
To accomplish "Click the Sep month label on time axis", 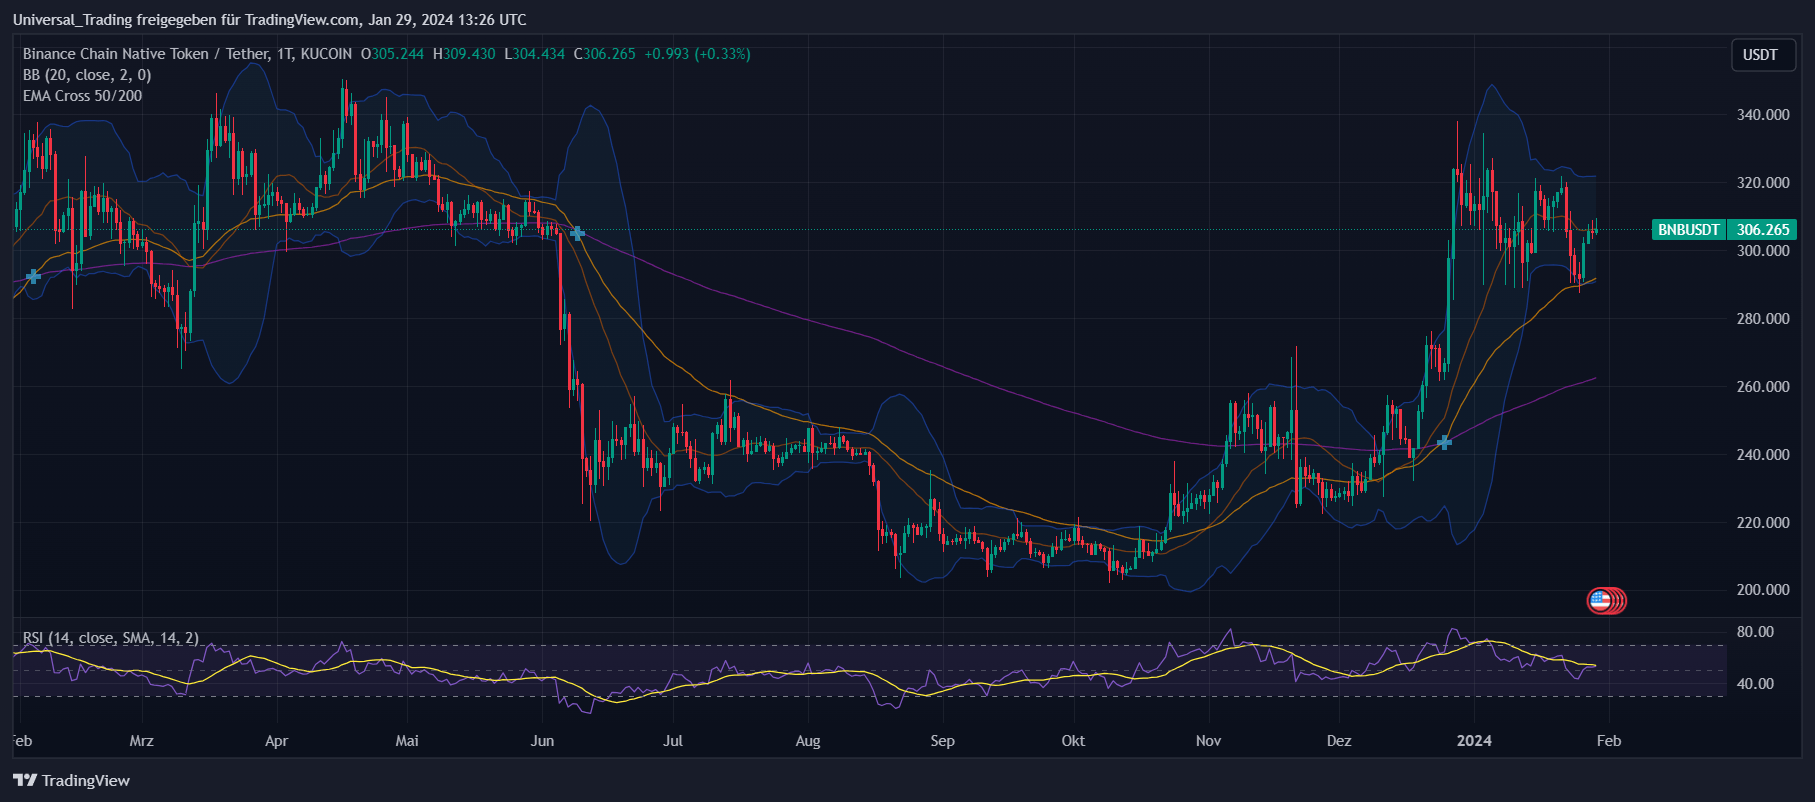I will (942, 741).
